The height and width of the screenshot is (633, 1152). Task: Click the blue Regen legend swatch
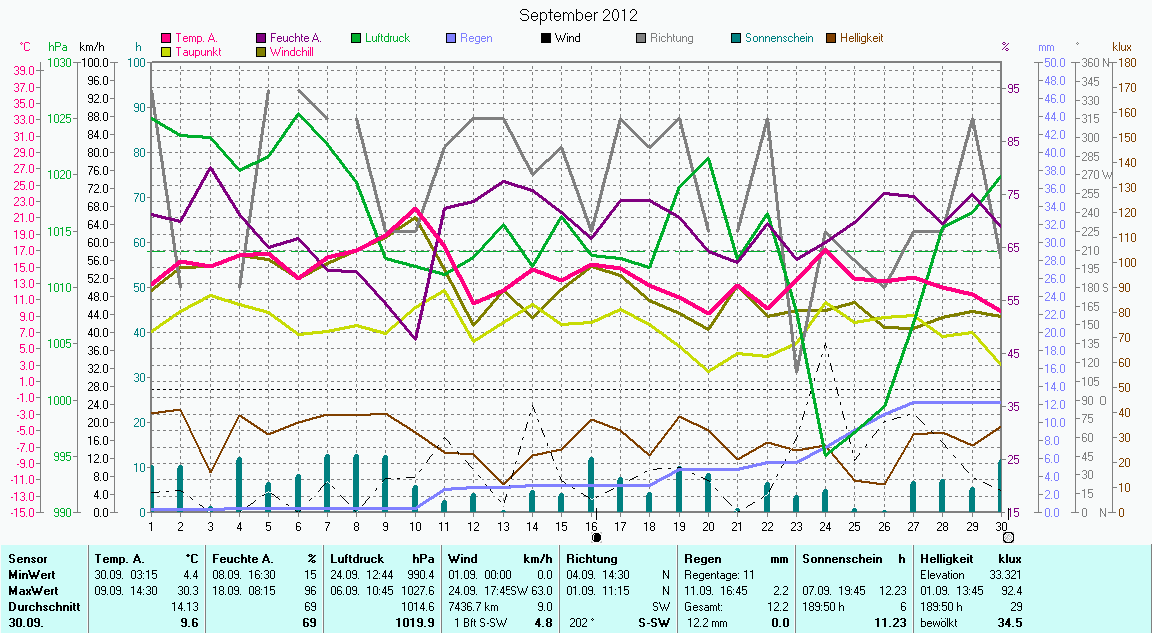coord(452,39)
